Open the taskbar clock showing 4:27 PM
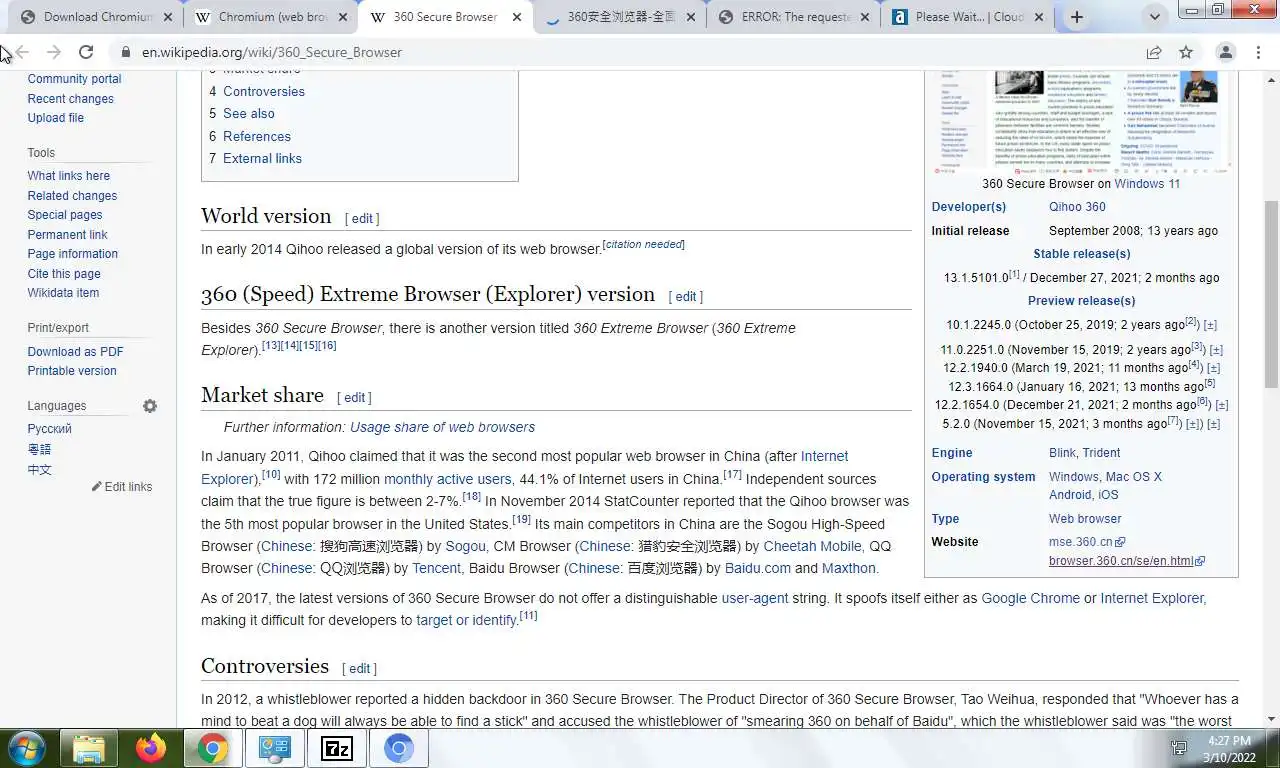Image resolution: width=1280 pixels, height=768 pixels. (x=1229, y=748)
